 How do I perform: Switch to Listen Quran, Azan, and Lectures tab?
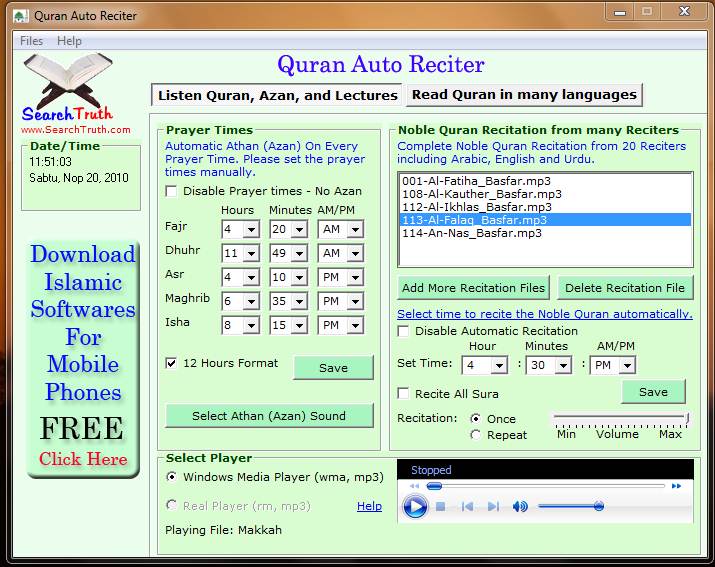[277, 95]
